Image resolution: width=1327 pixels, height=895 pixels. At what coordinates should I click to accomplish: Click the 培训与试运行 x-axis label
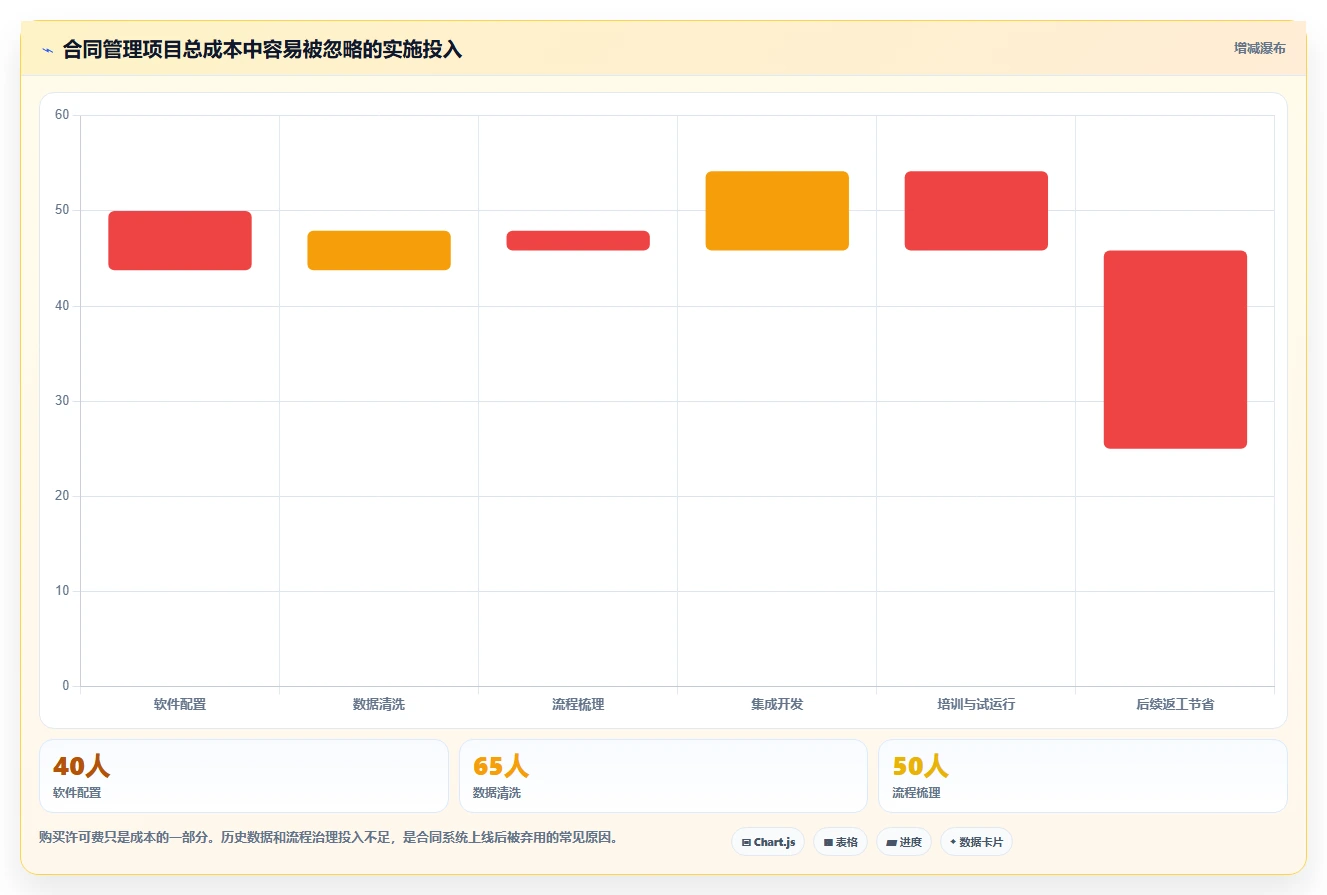pos(976,704)
